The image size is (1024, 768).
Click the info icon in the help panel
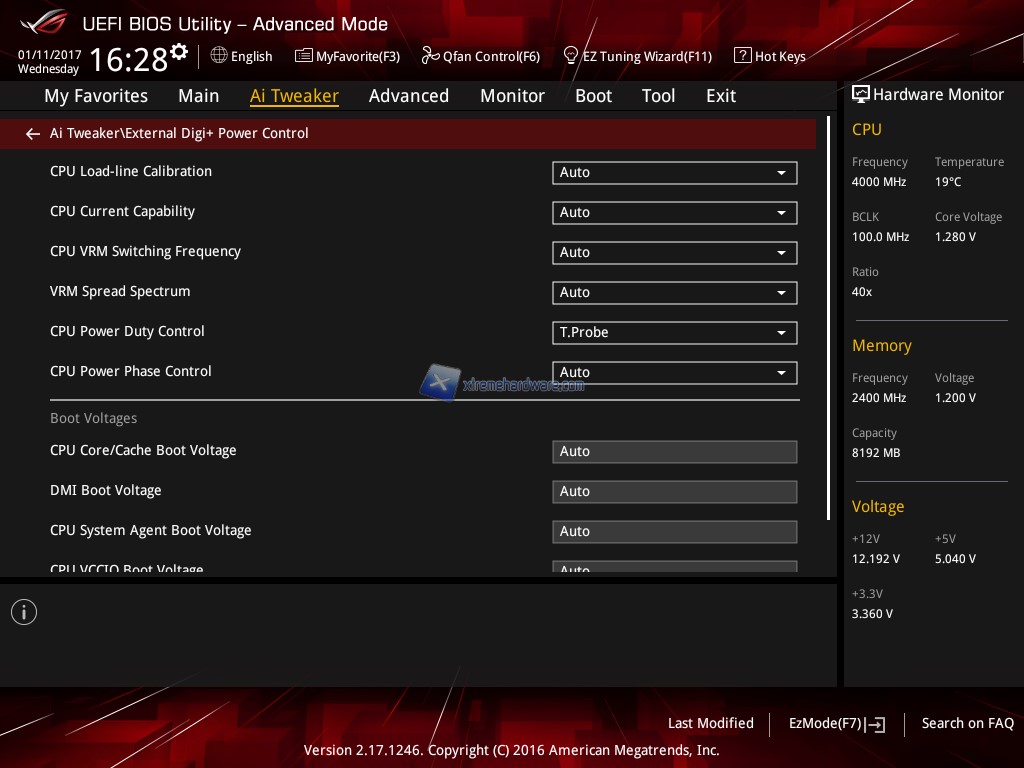pyautogui.click(x=24, y=612)
